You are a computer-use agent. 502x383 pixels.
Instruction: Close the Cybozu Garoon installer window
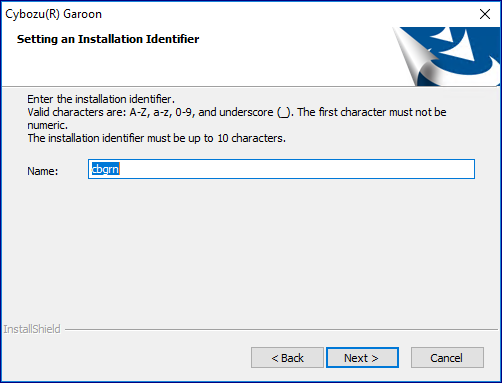point(485,14)
